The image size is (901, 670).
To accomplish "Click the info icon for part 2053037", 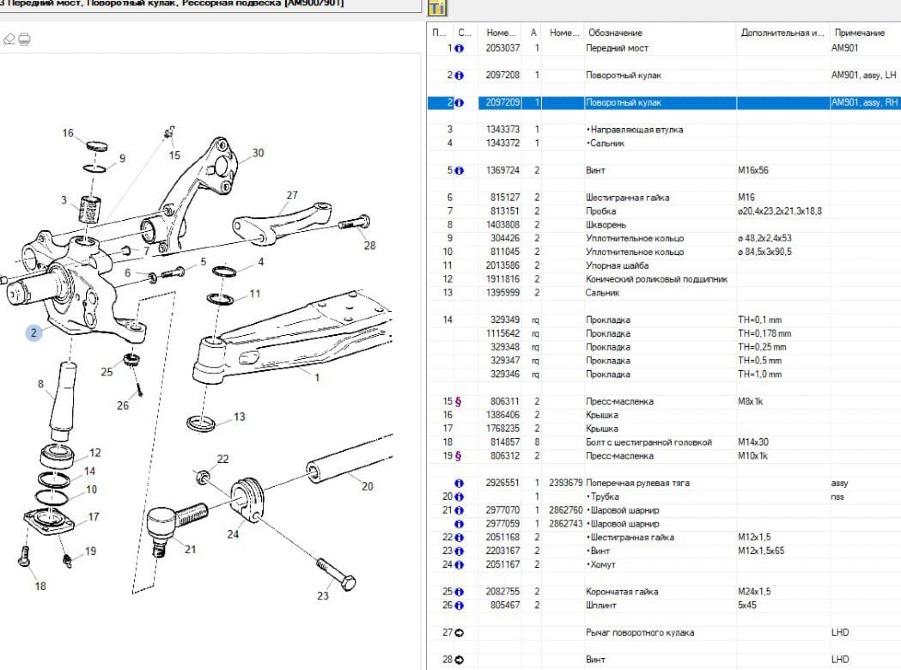I will pyautogui.click(x=459, y=48).
